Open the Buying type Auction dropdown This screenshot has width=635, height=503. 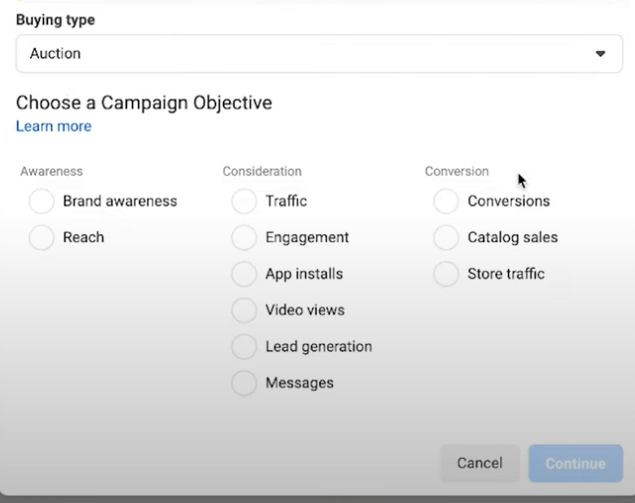pyautogui.click(x=319, y=53)
